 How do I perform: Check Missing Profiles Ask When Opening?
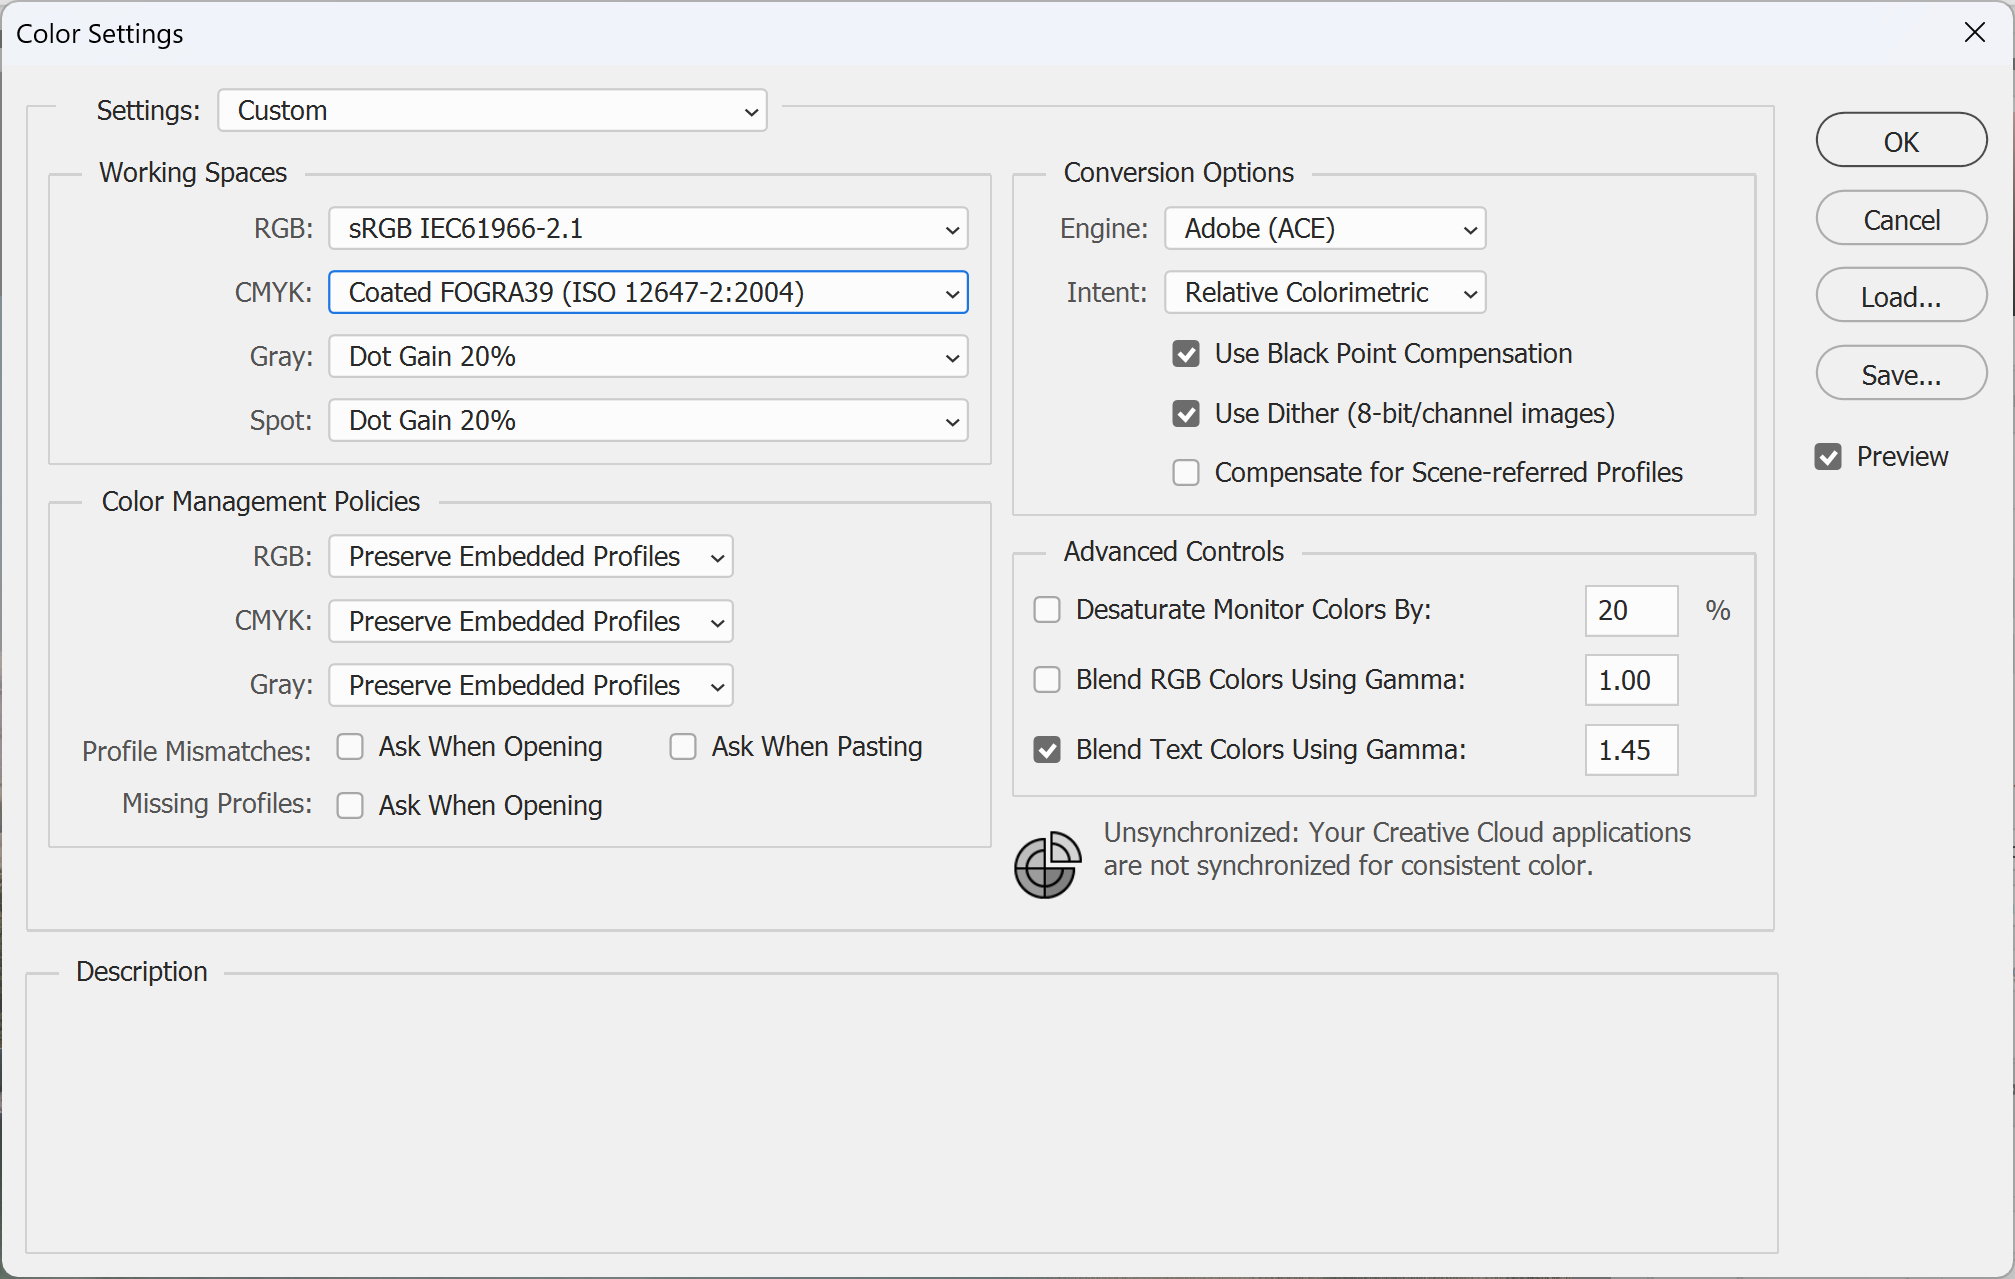point(350,806)
